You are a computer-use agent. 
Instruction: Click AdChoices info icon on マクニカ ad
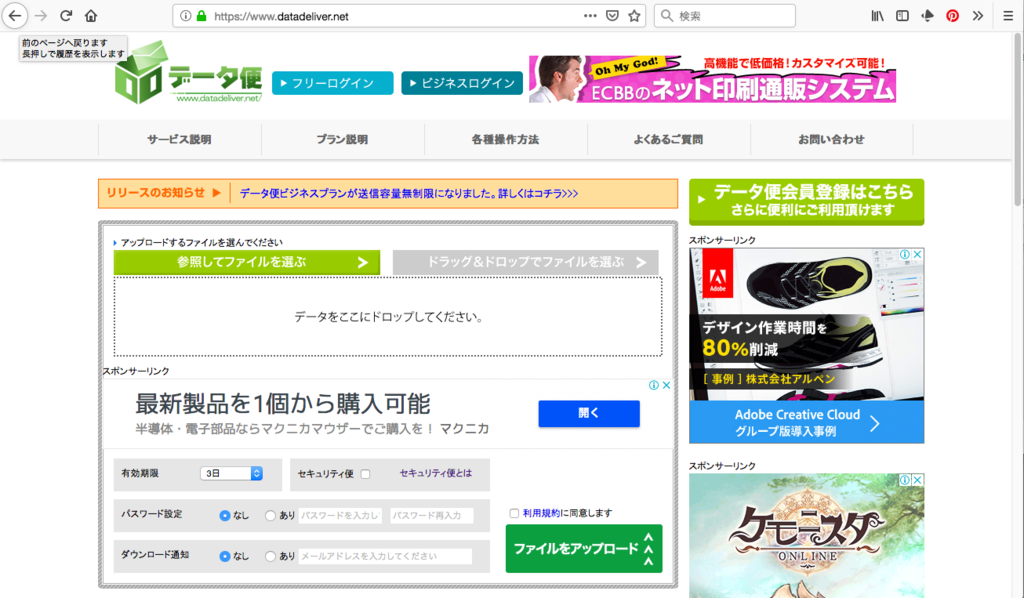point(654,385)
